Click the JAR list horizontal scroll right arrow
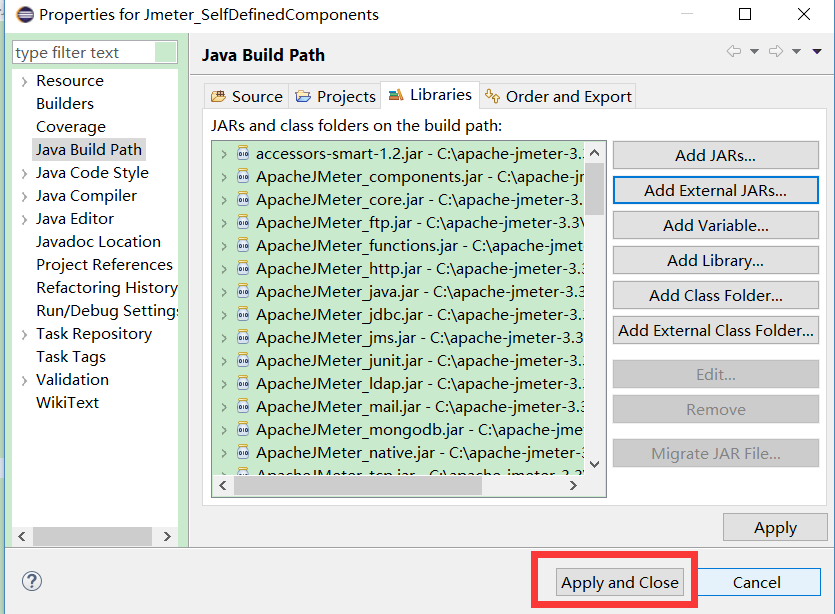This screenshot has height=614, width=835. pyautogui.click(x=573, y=485)
